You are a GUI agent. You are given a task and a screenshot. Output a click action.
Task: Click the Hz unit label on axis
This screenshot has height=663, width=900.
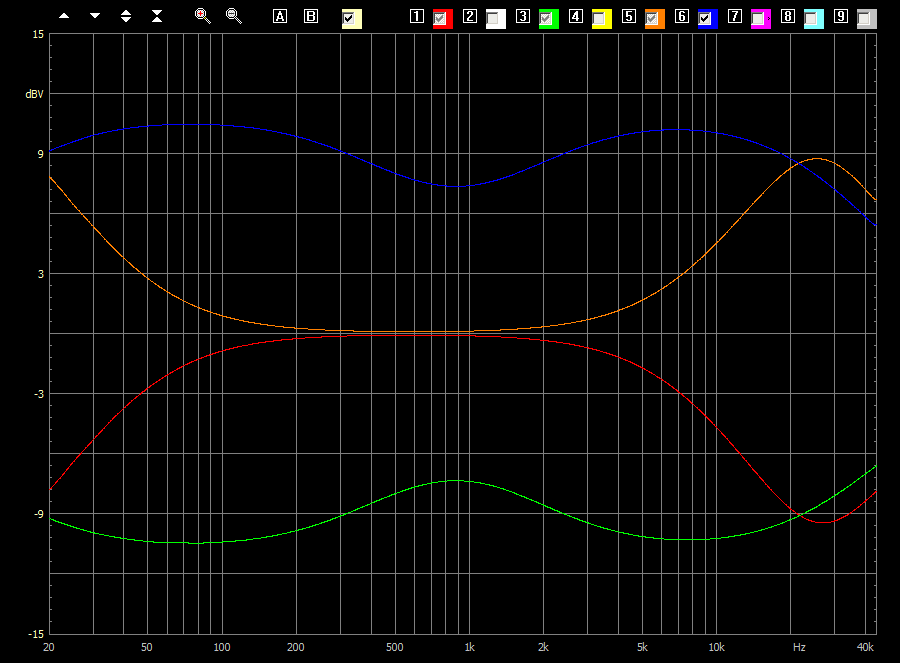click(x=799, y=647)
